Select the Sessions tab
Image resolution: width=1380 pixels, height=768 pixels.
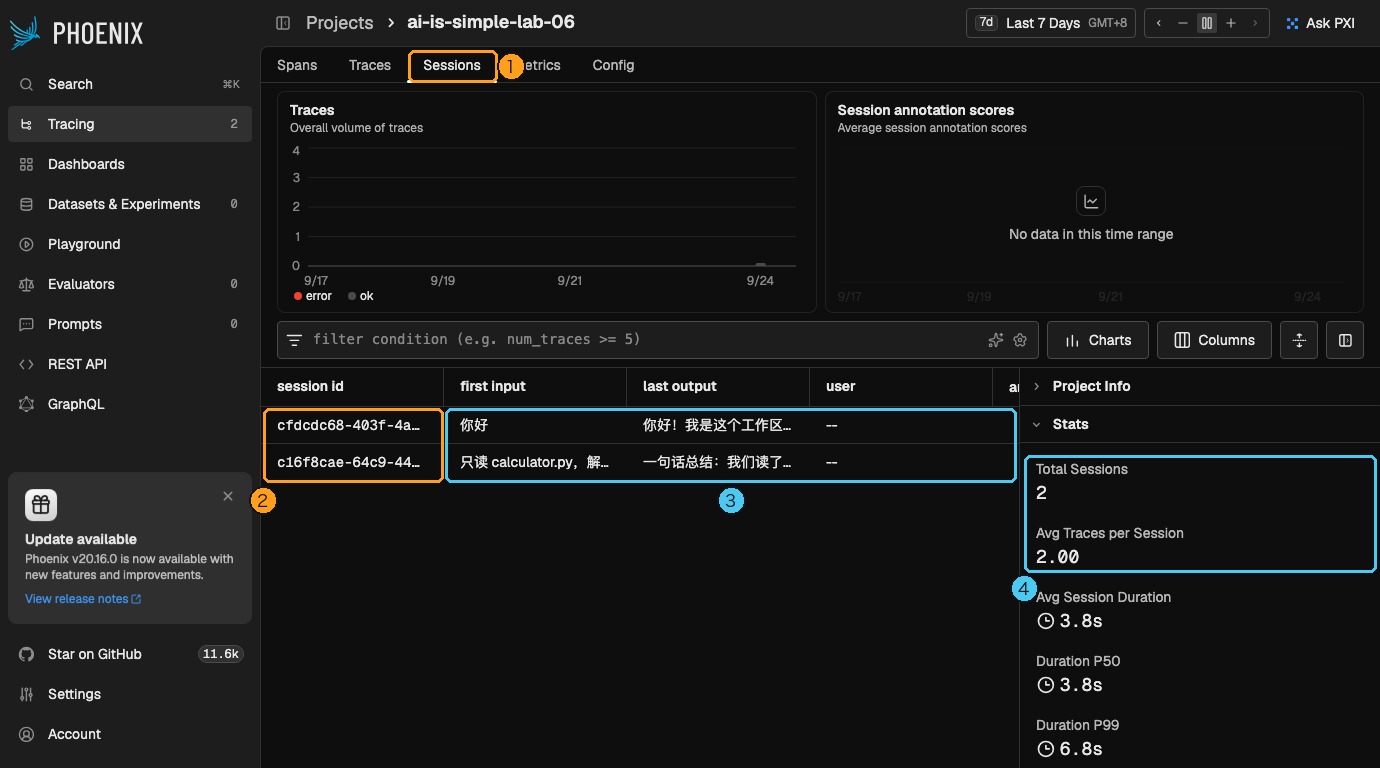click(x=452, y=65)
